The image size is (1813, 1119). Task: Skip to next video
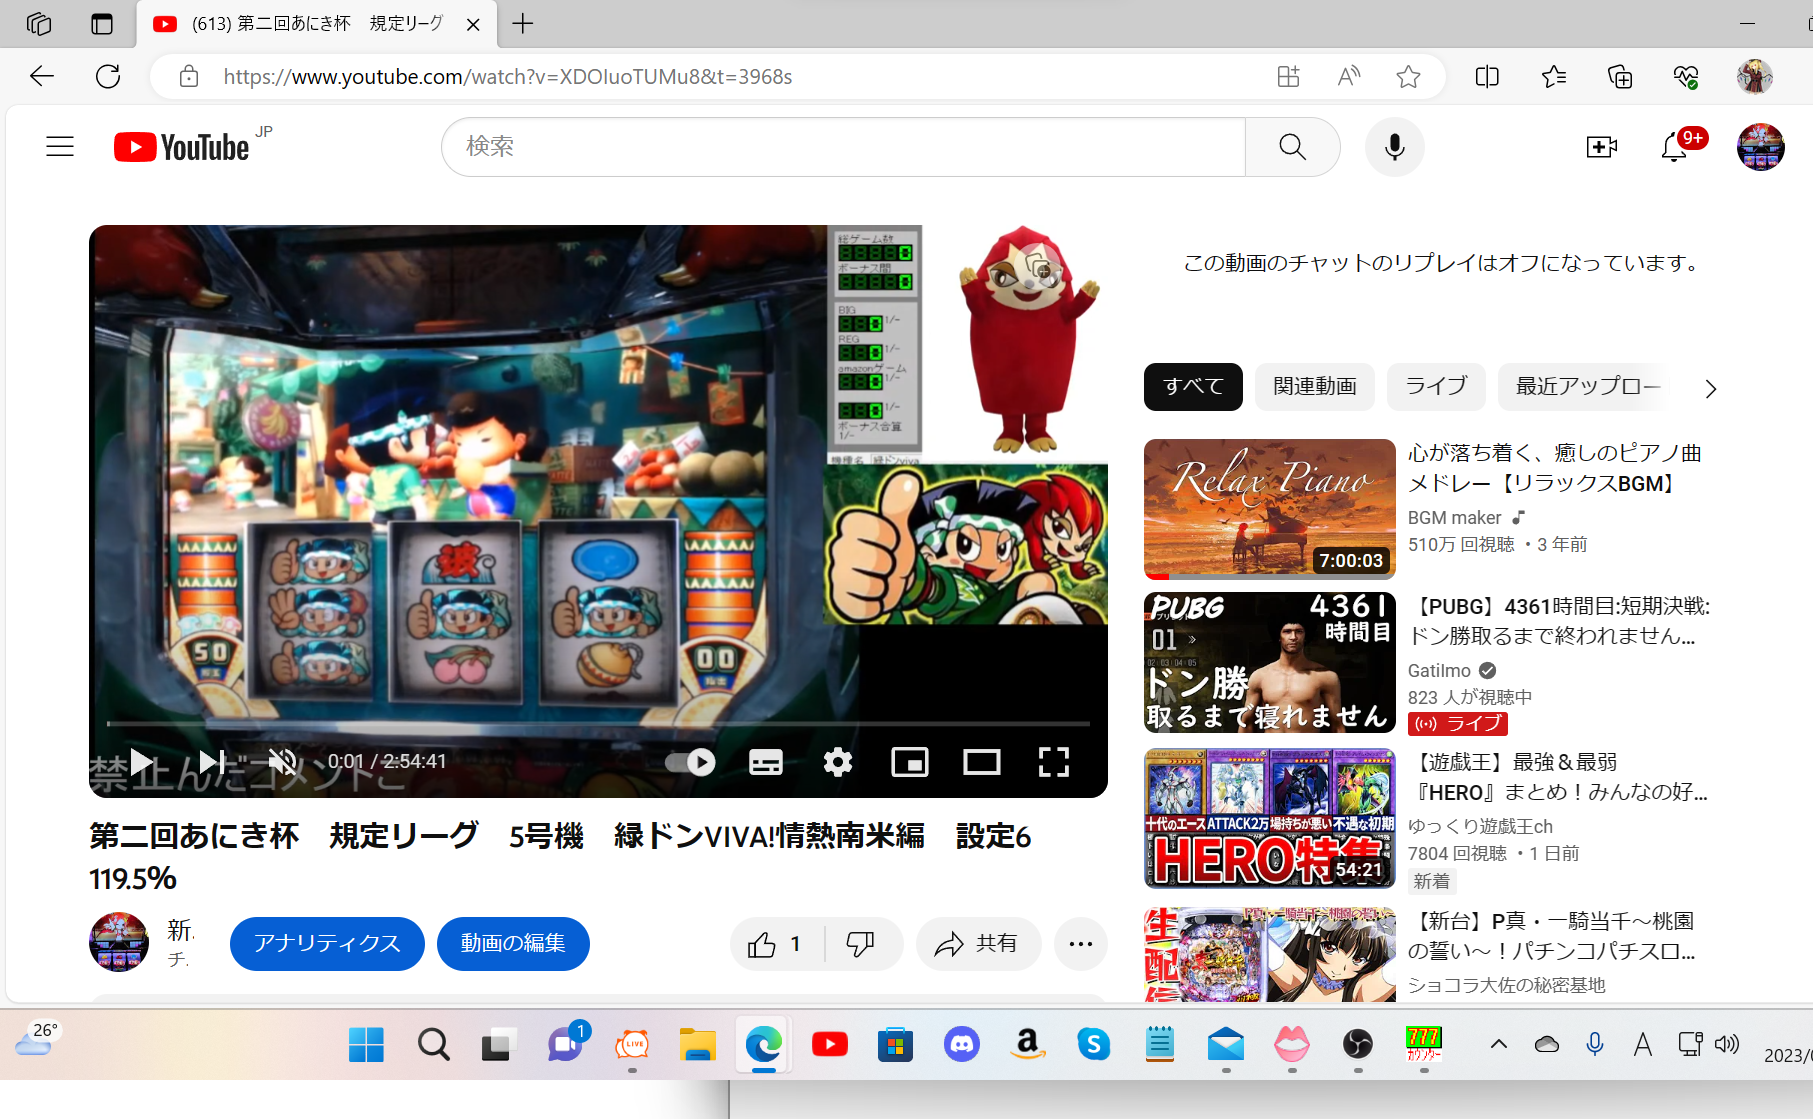pos(211,762)
